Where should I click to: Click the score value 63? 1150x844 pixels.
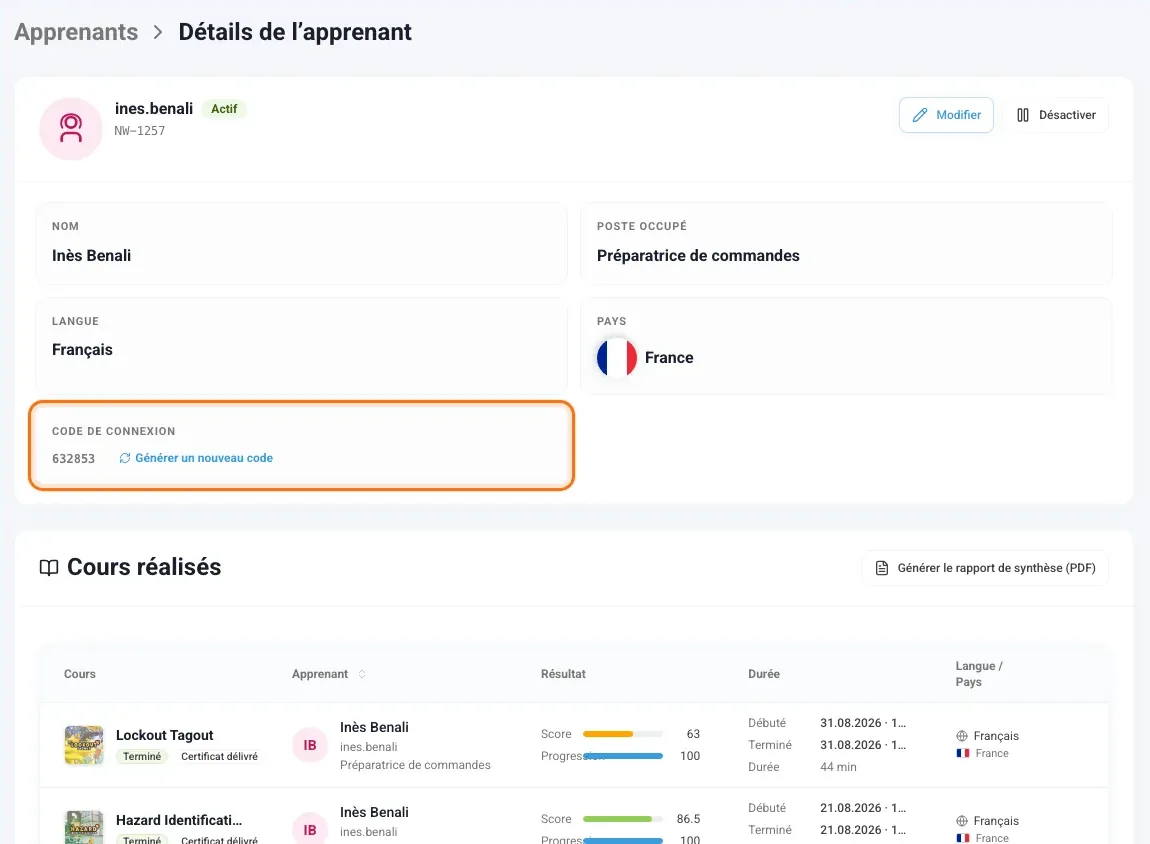[693, 734]
